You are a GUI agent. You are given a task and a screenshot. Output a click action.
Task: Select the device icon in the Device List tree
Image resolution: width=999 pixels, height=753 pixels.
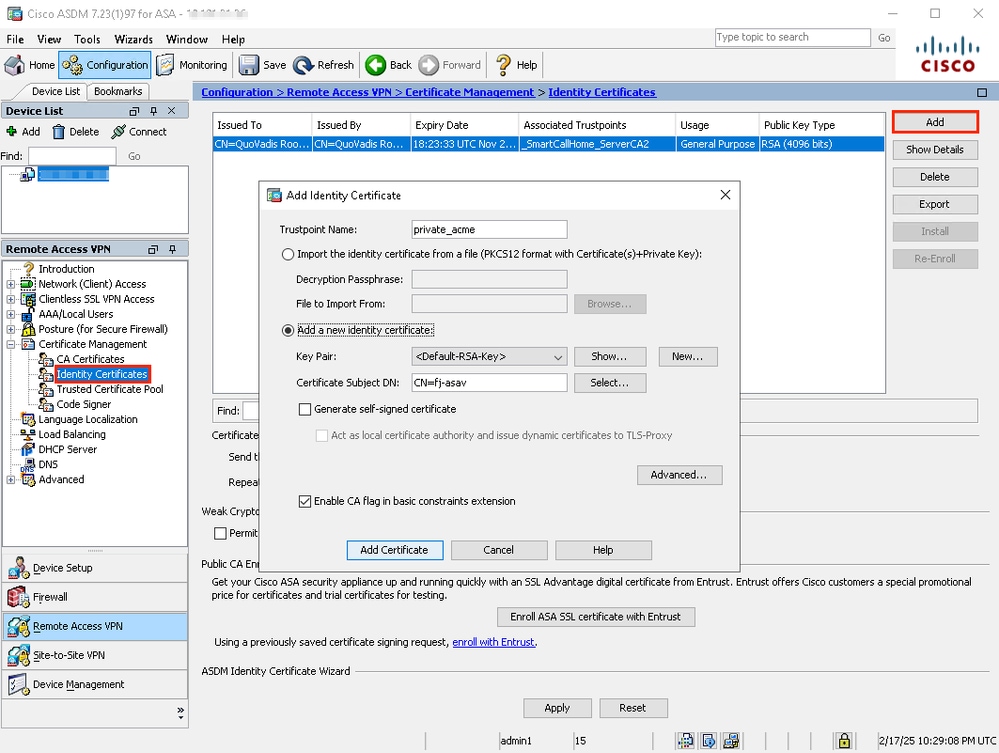click(27, 175)
